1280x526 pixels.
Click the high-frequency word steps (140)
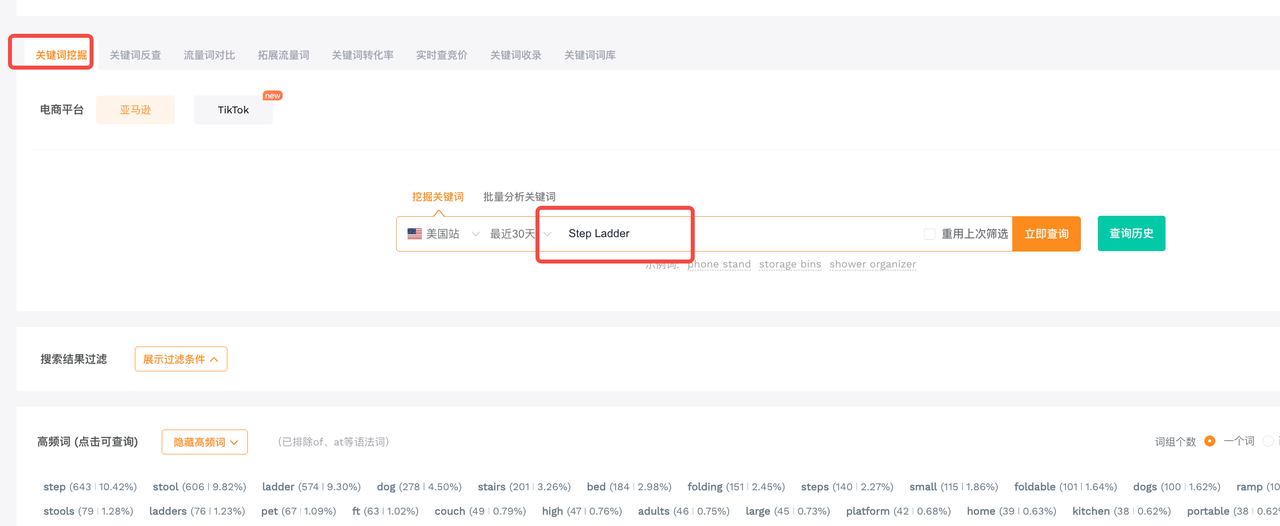pyautogui.click(x=847, y=487)
